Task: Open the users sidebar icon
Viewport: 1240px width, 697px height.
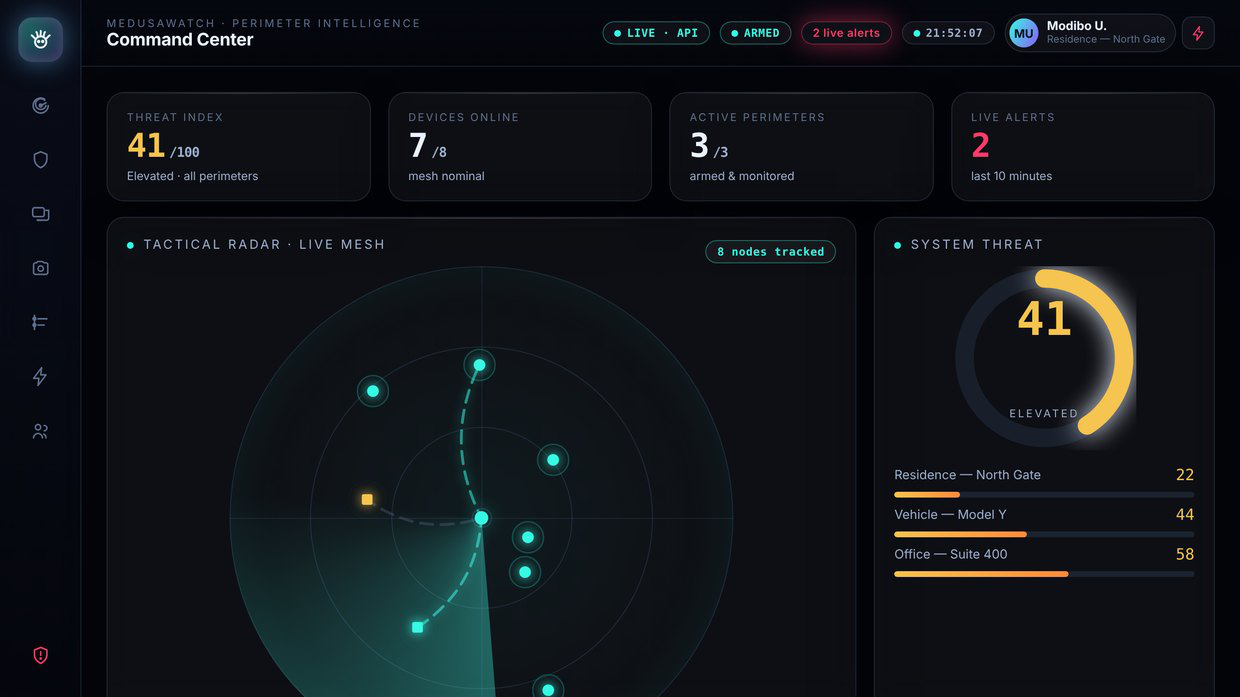Action: tap(40, 431)
